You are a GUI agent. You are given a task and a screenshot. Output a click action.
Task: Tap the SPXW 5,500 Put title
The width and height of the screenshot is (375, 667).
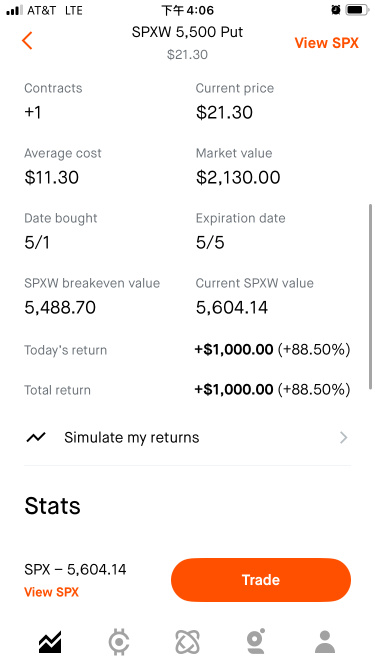coord(188,32)
